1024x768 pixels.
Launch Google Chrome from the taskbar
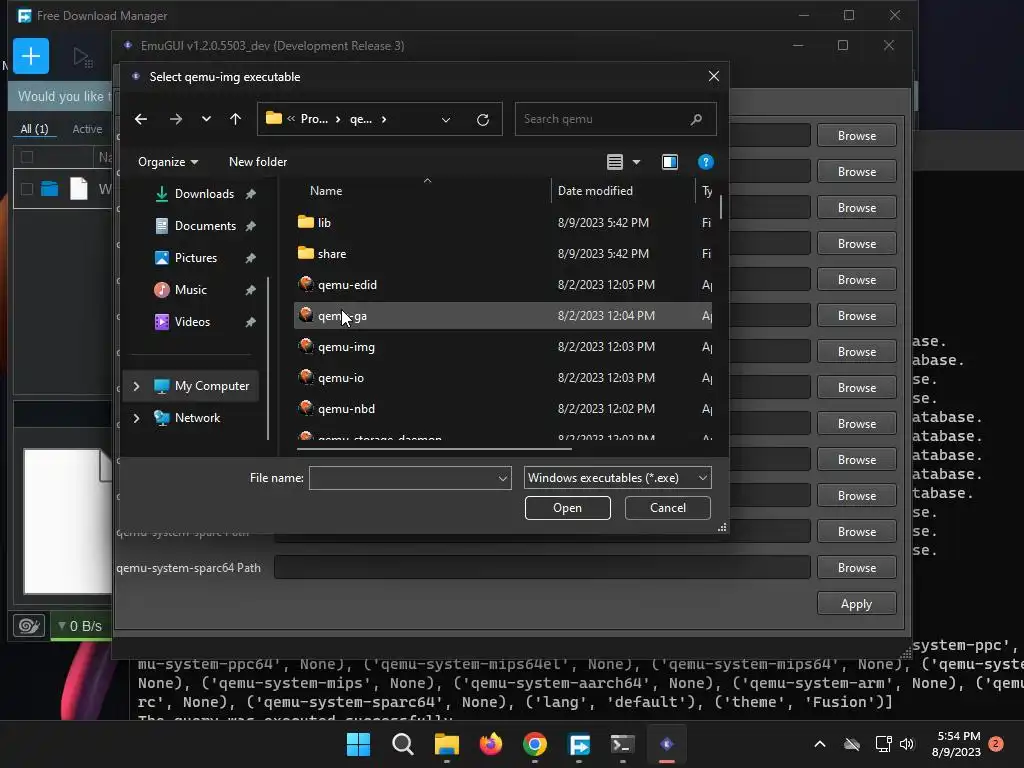point(535,744)
